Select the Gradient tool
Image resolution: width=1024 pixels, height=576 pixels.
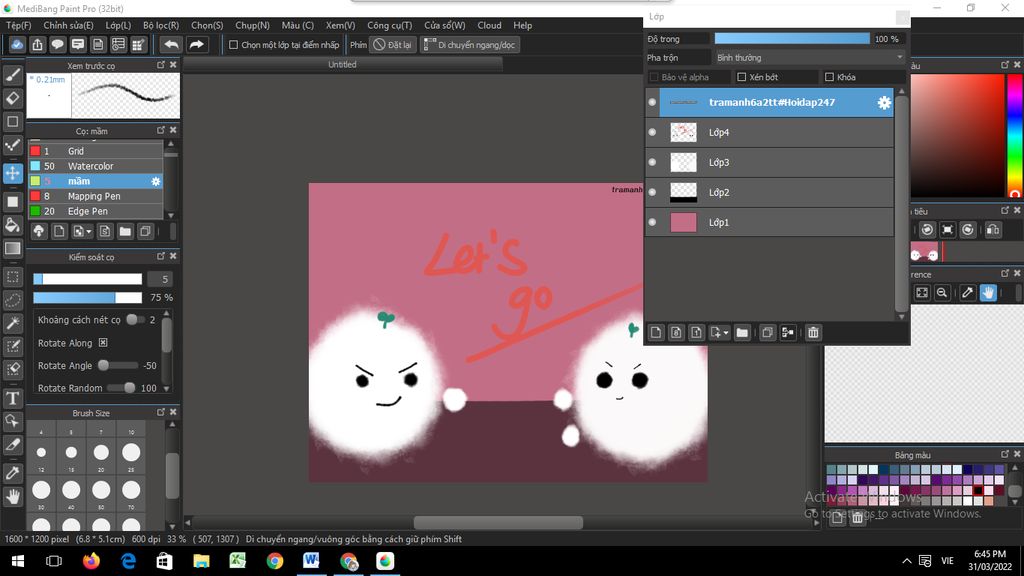12,249
